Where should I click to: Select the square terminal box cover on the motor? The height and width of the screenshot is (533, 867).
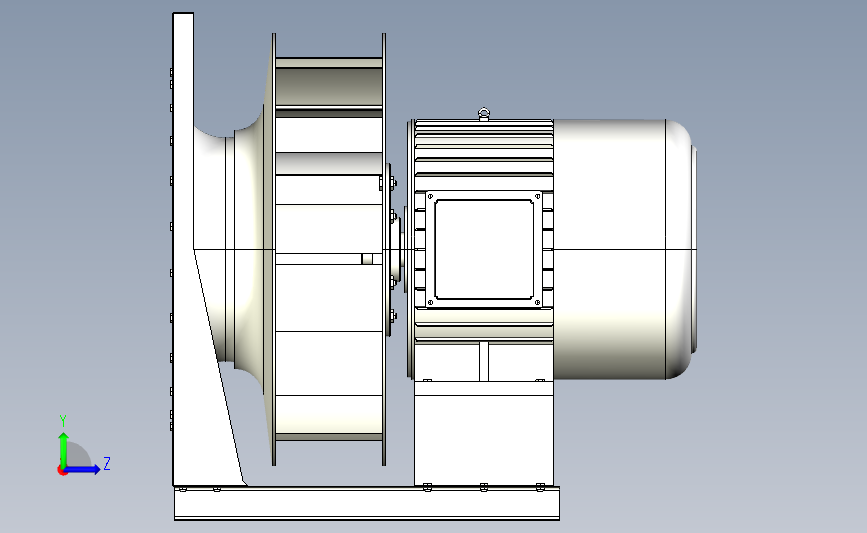click(484, 249)
